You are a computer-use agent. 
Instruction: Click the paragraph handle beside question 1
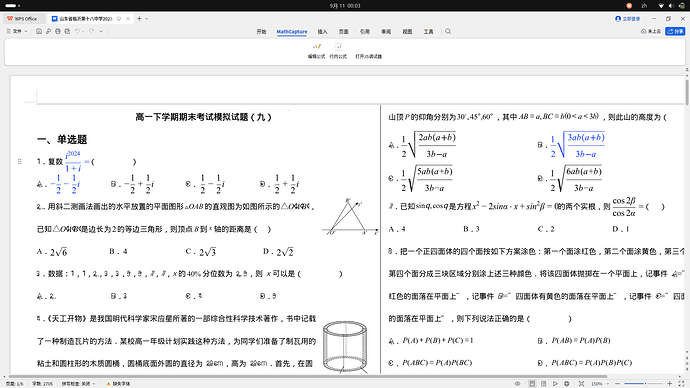(x=19, y=161)
